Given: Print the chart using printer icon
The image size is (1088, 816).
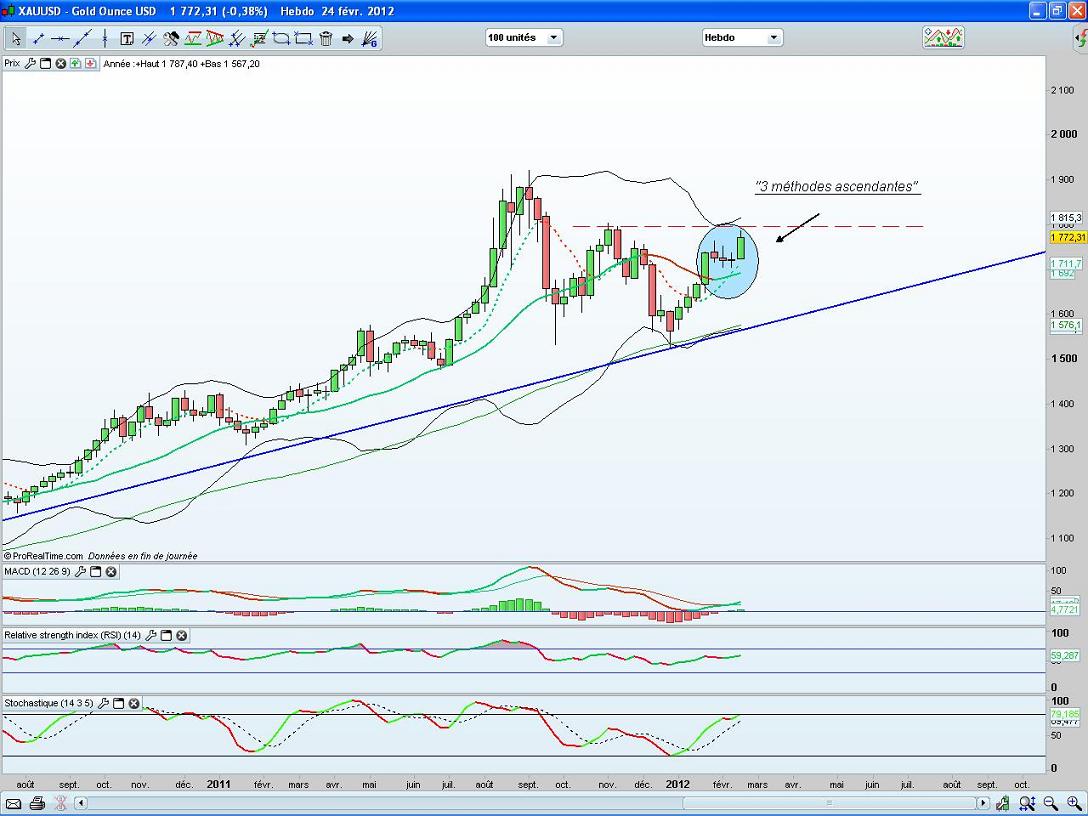Looking at the screenshot, I should click(37, 803).
